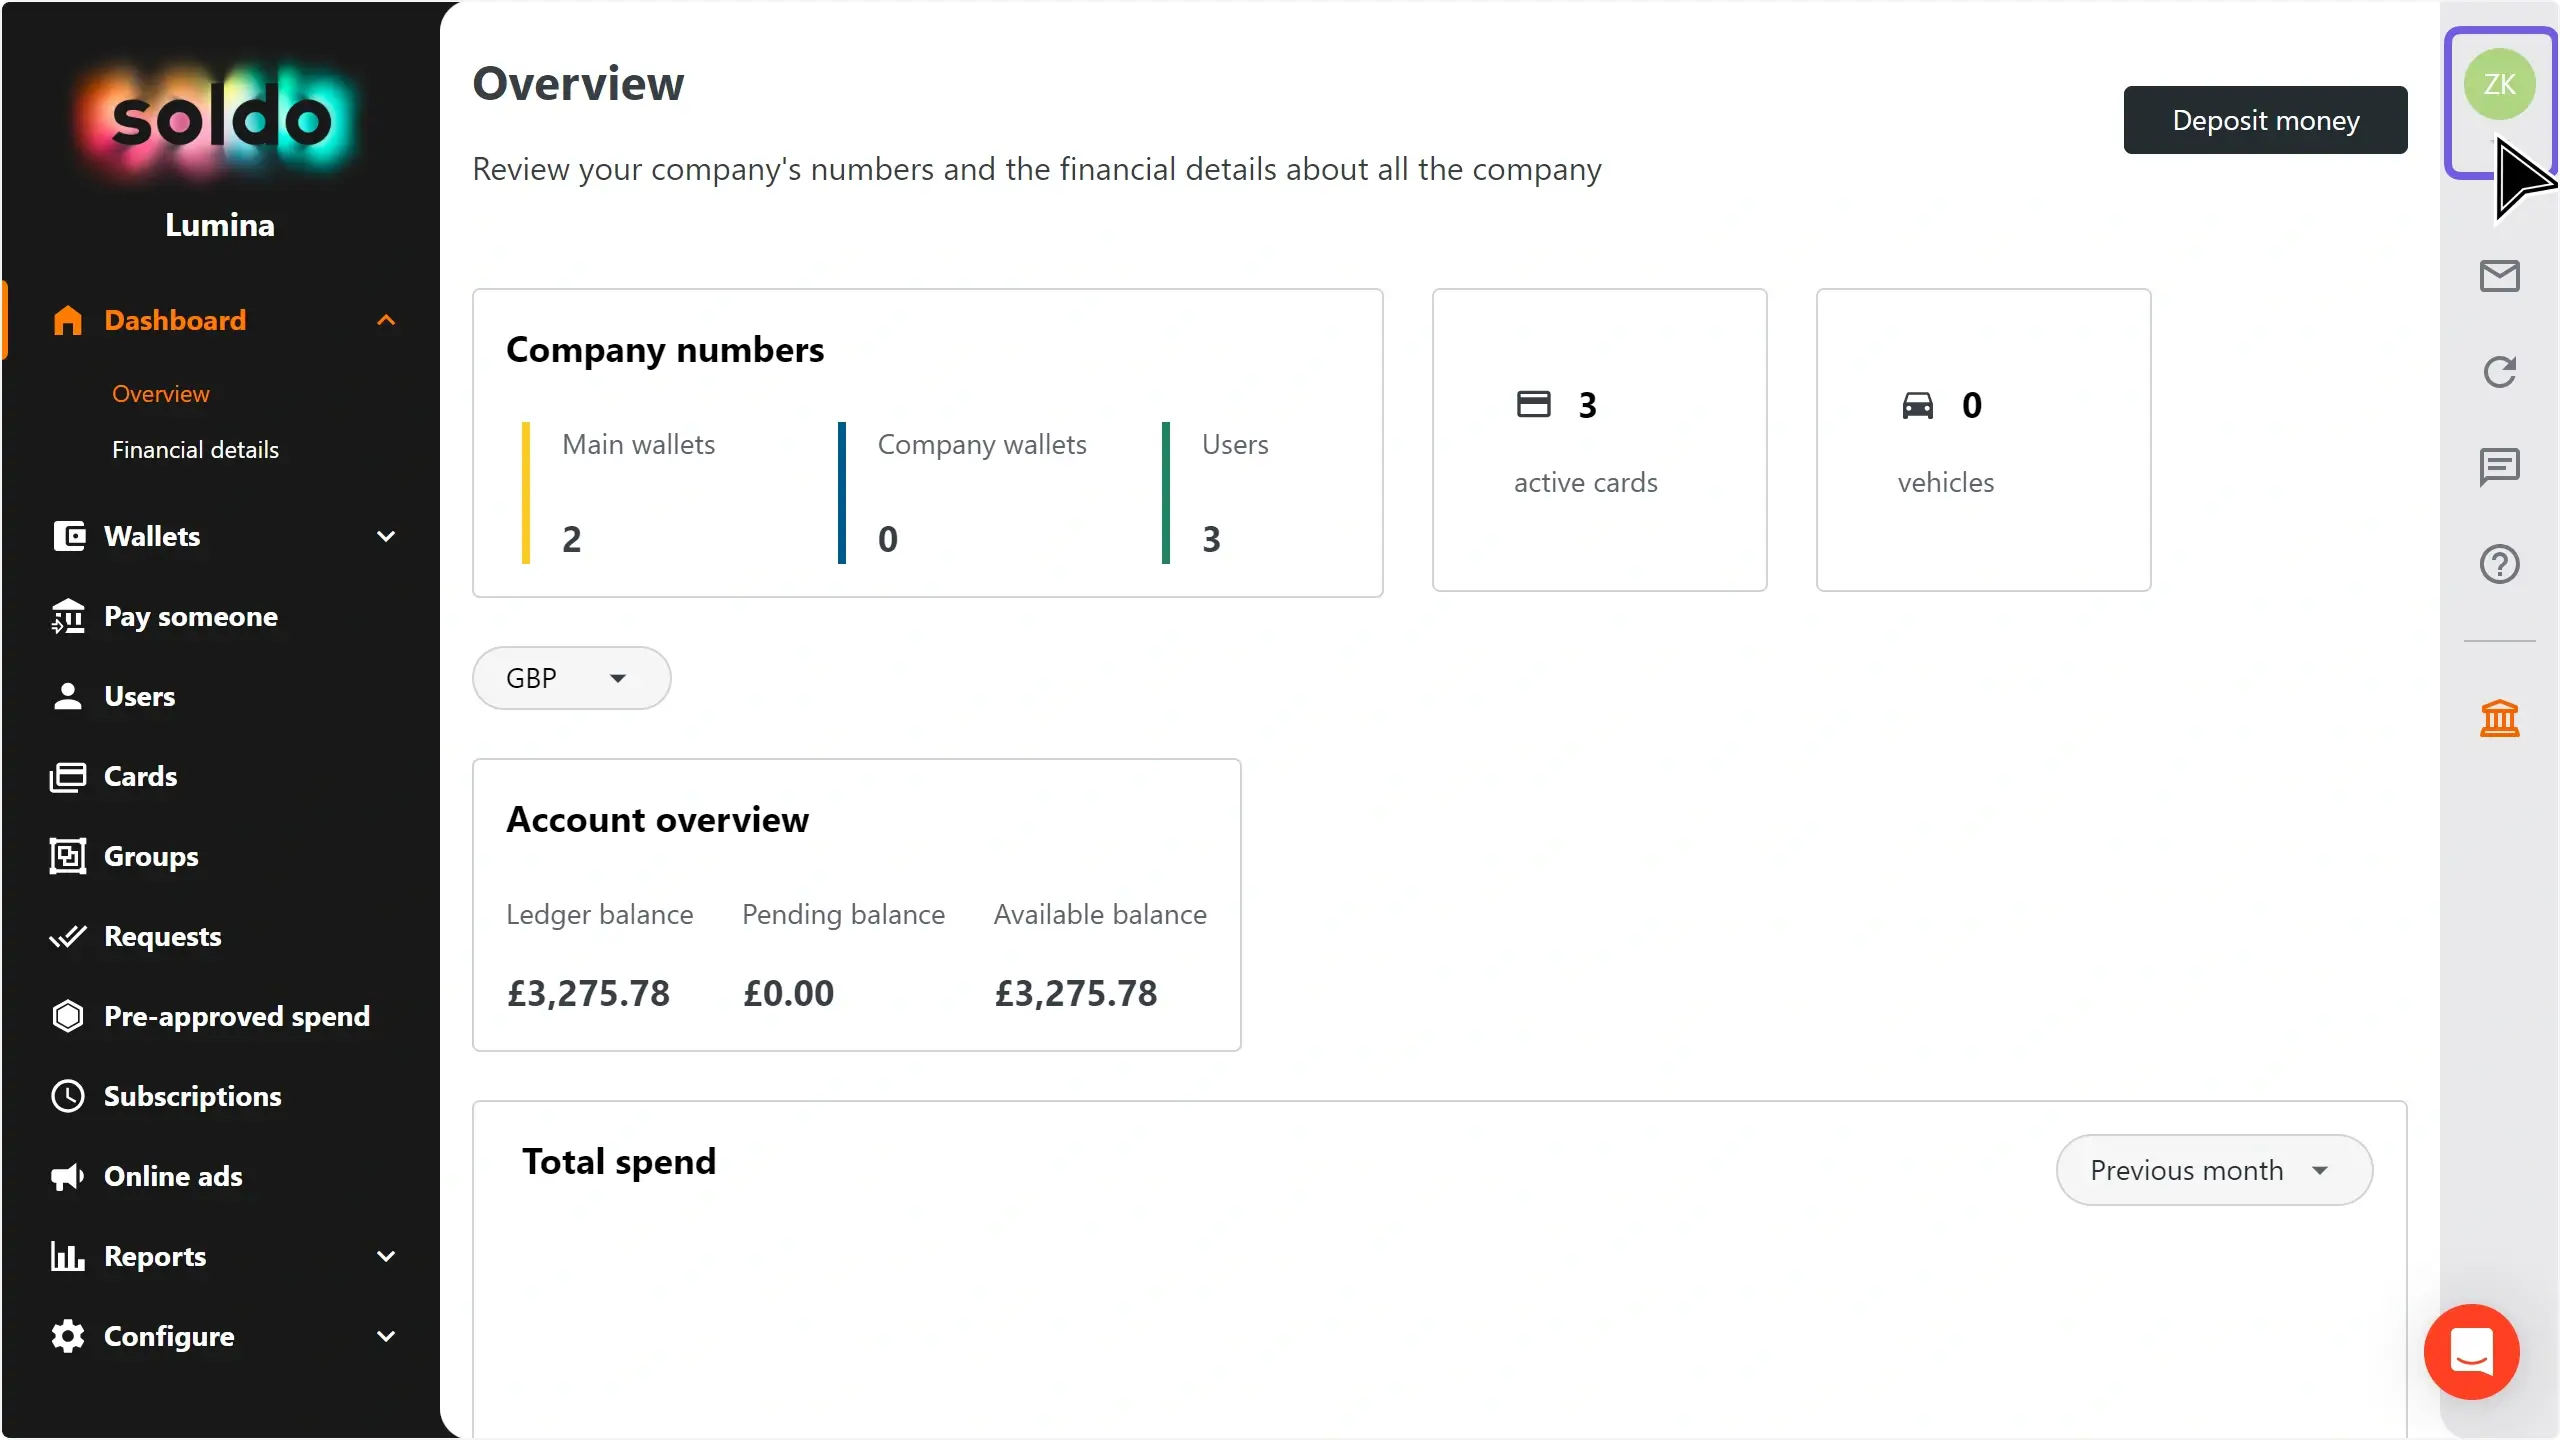The image size is (2560, 1440).
Task: Click the Soldo logo
Action: click(220, 120)
